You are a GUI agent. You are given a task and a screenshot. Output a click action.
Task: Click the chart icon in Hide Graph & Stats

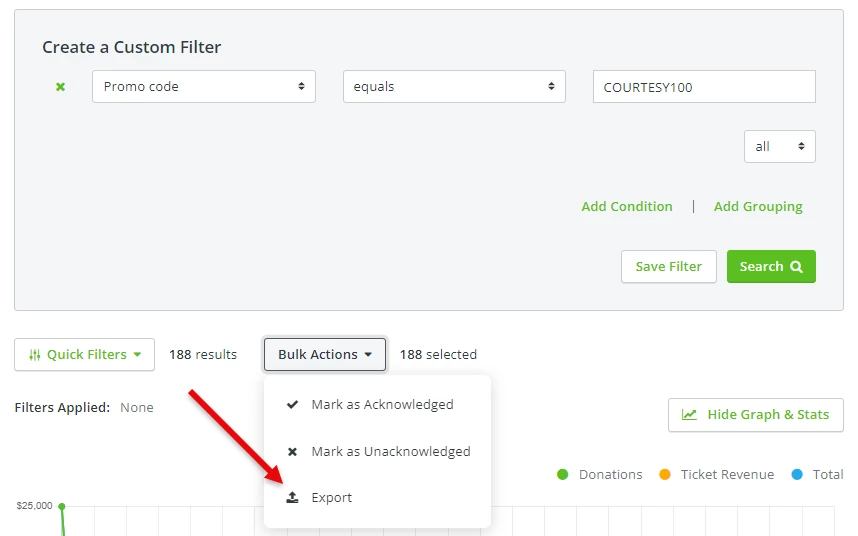[x=689, y=415]
